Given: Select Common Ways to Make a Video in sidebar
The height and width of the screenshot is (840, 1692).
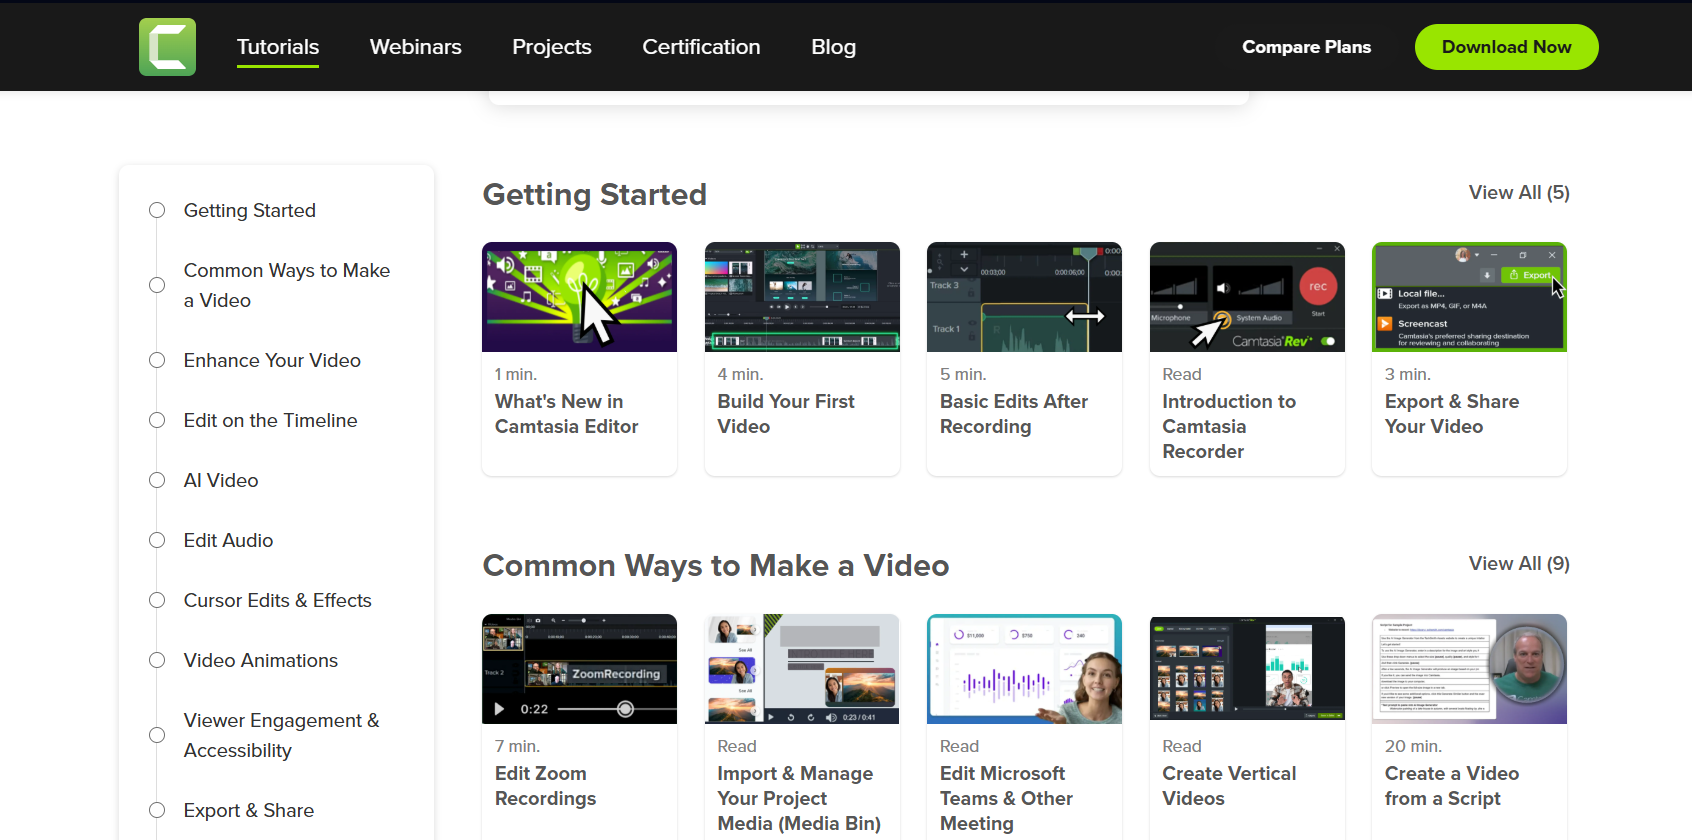Looking at the screenshot, I should [287, 285].
